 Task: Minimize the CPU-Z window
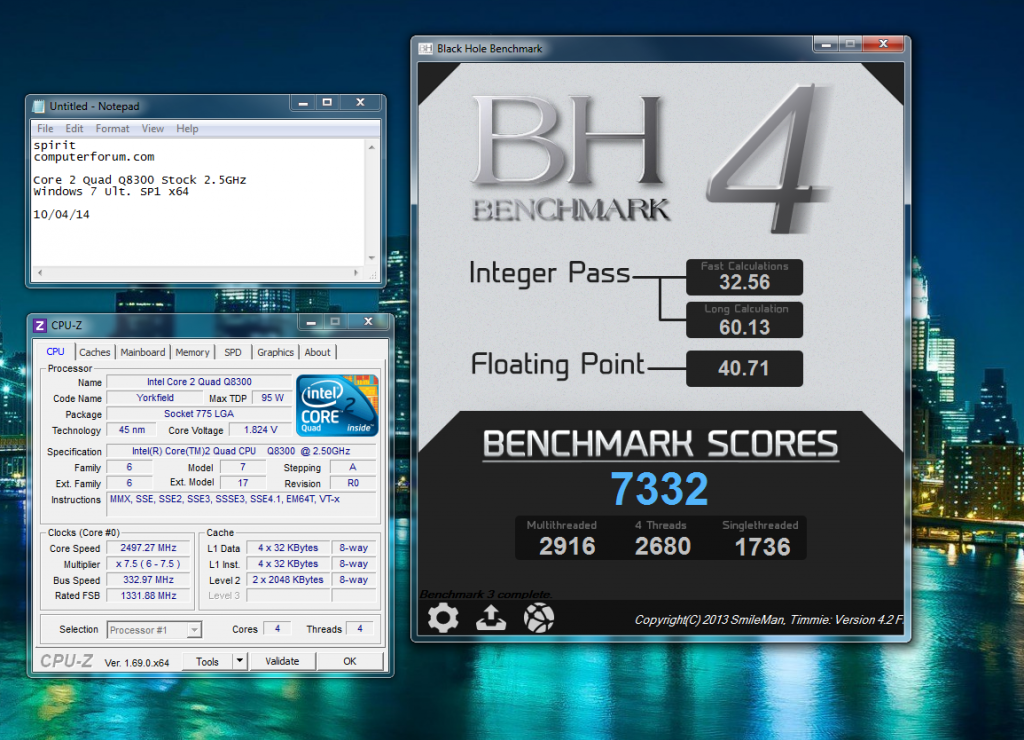click(x=311, y=321)
